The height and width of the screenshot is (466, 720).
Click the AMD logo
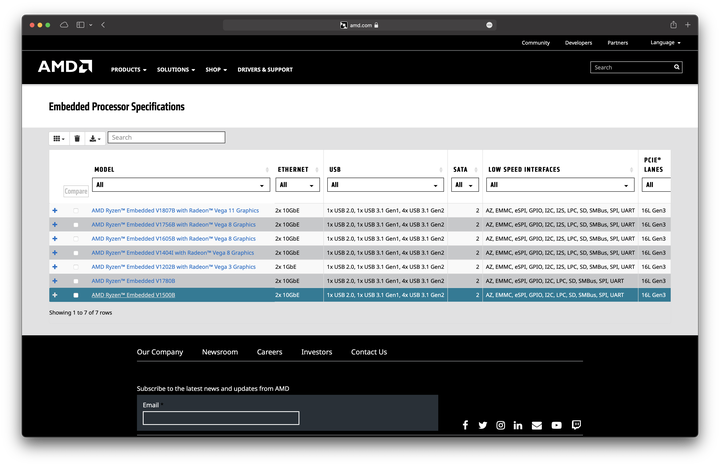tap(65, 67)
